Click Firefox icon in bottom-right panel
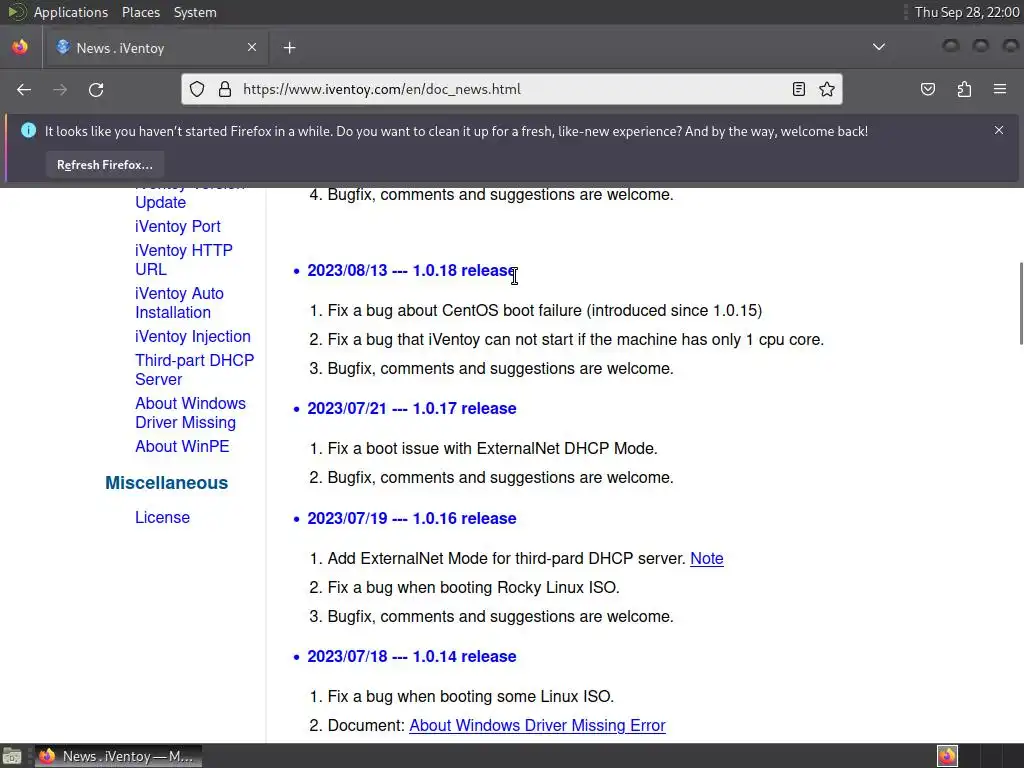This screenshot has height=768, width=1024. click(x=947, y=756)
